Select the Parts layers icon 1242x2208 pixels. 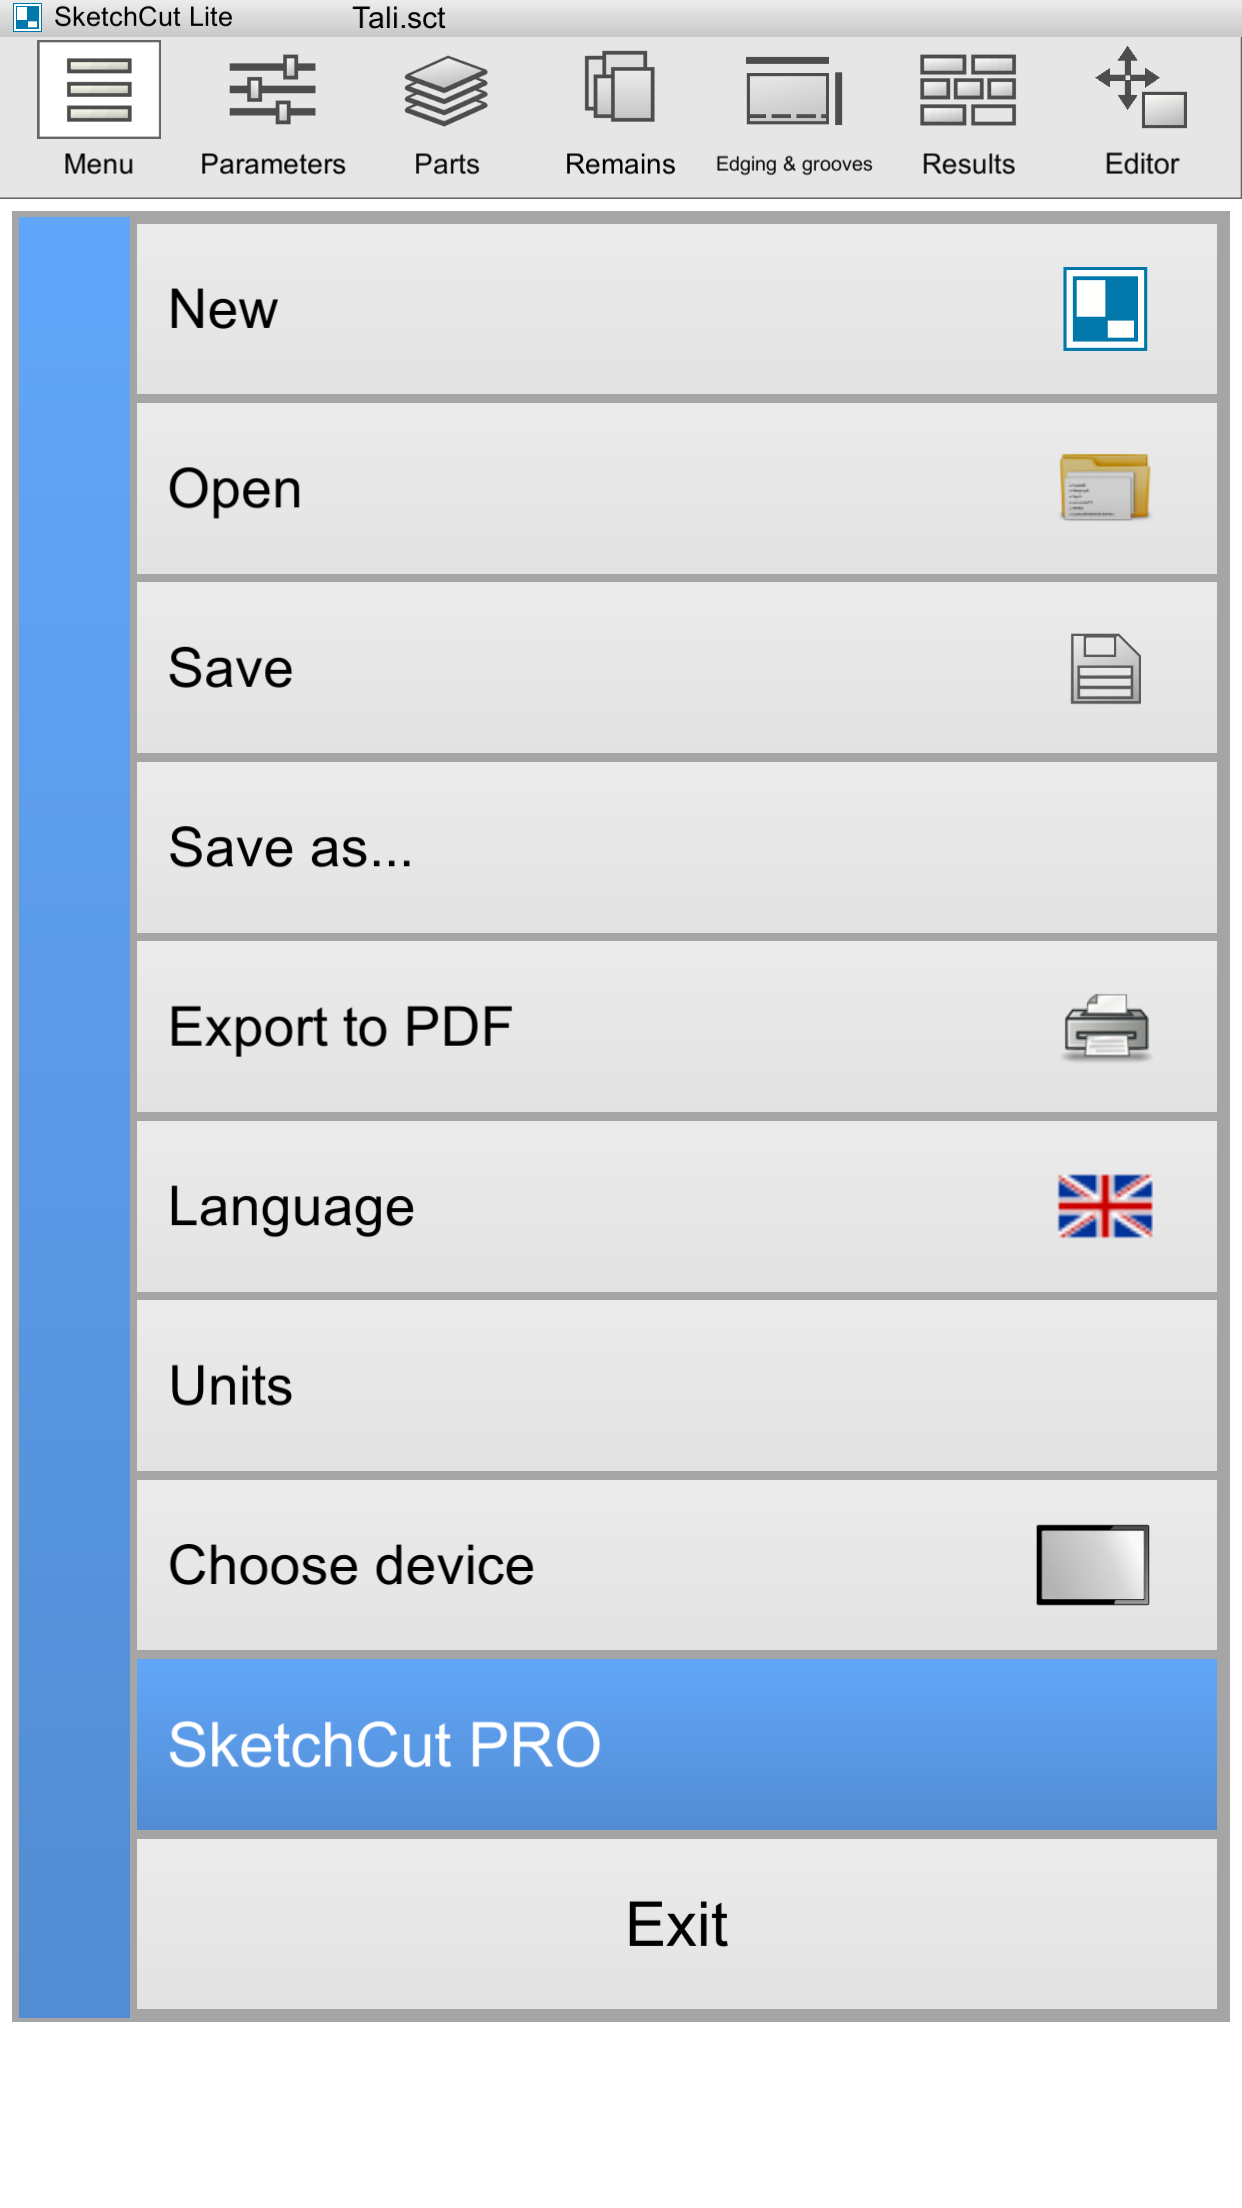tap(446, 91)
